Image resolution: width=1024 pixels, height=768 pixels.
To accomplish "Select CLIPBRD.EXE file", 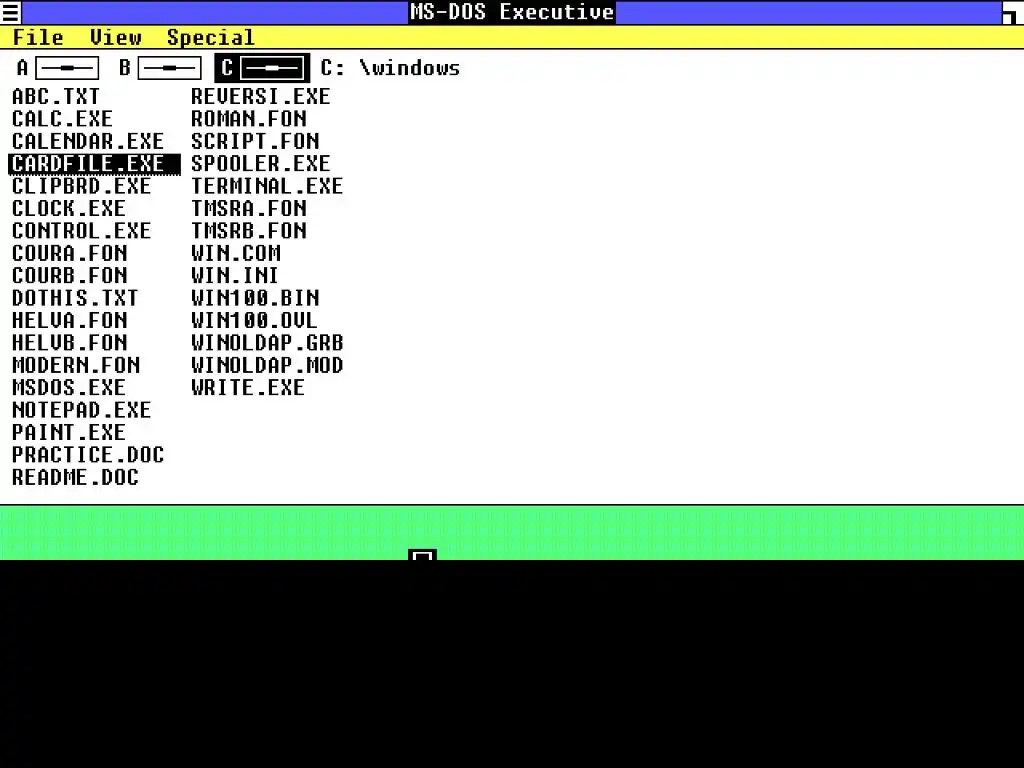I will 81,186.
